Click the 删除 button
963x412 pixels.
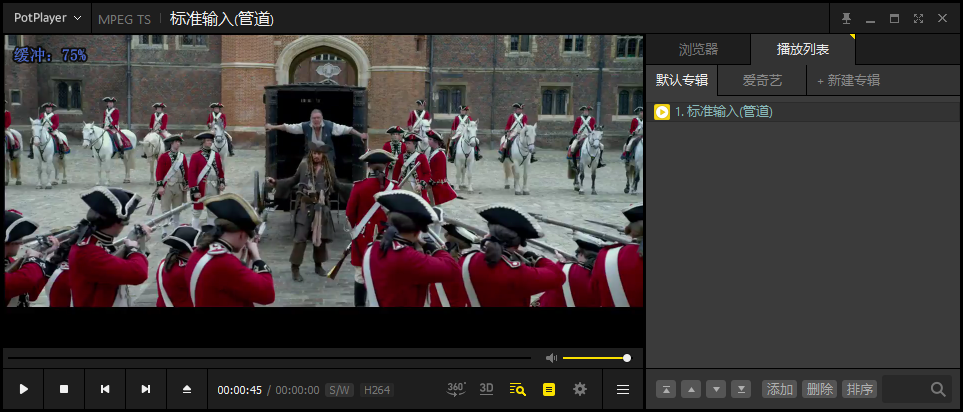[819, 389]
